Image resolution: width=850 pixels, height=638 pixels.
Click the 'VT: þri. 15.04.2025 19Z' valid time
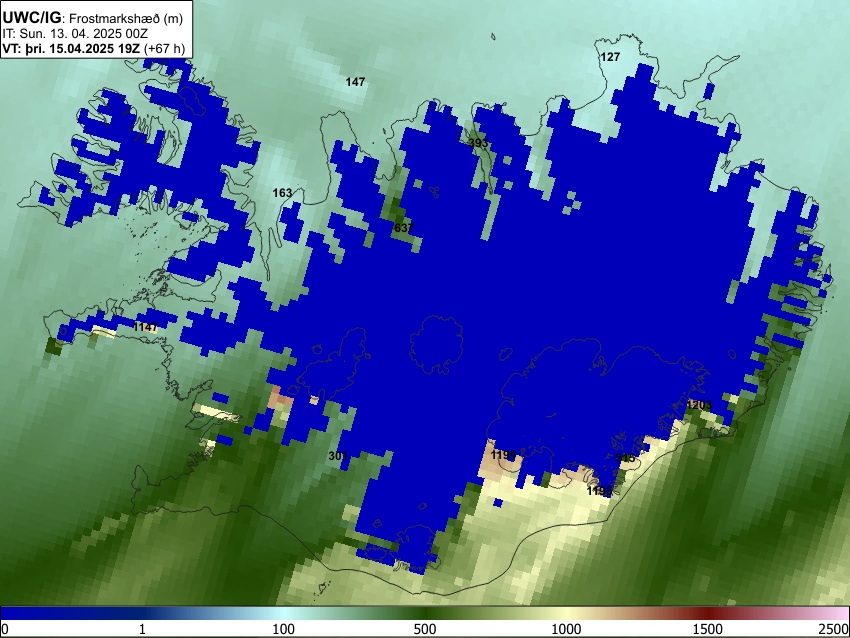[x=73, y=48]
